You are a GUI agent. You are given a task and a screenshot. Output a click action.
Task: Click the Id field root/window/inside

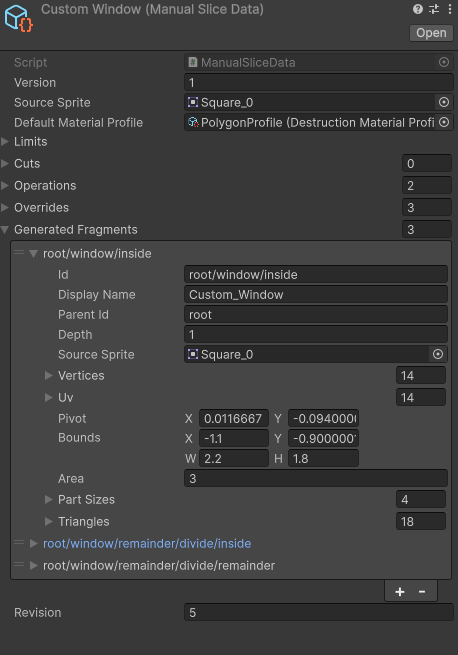pos(316,274)
